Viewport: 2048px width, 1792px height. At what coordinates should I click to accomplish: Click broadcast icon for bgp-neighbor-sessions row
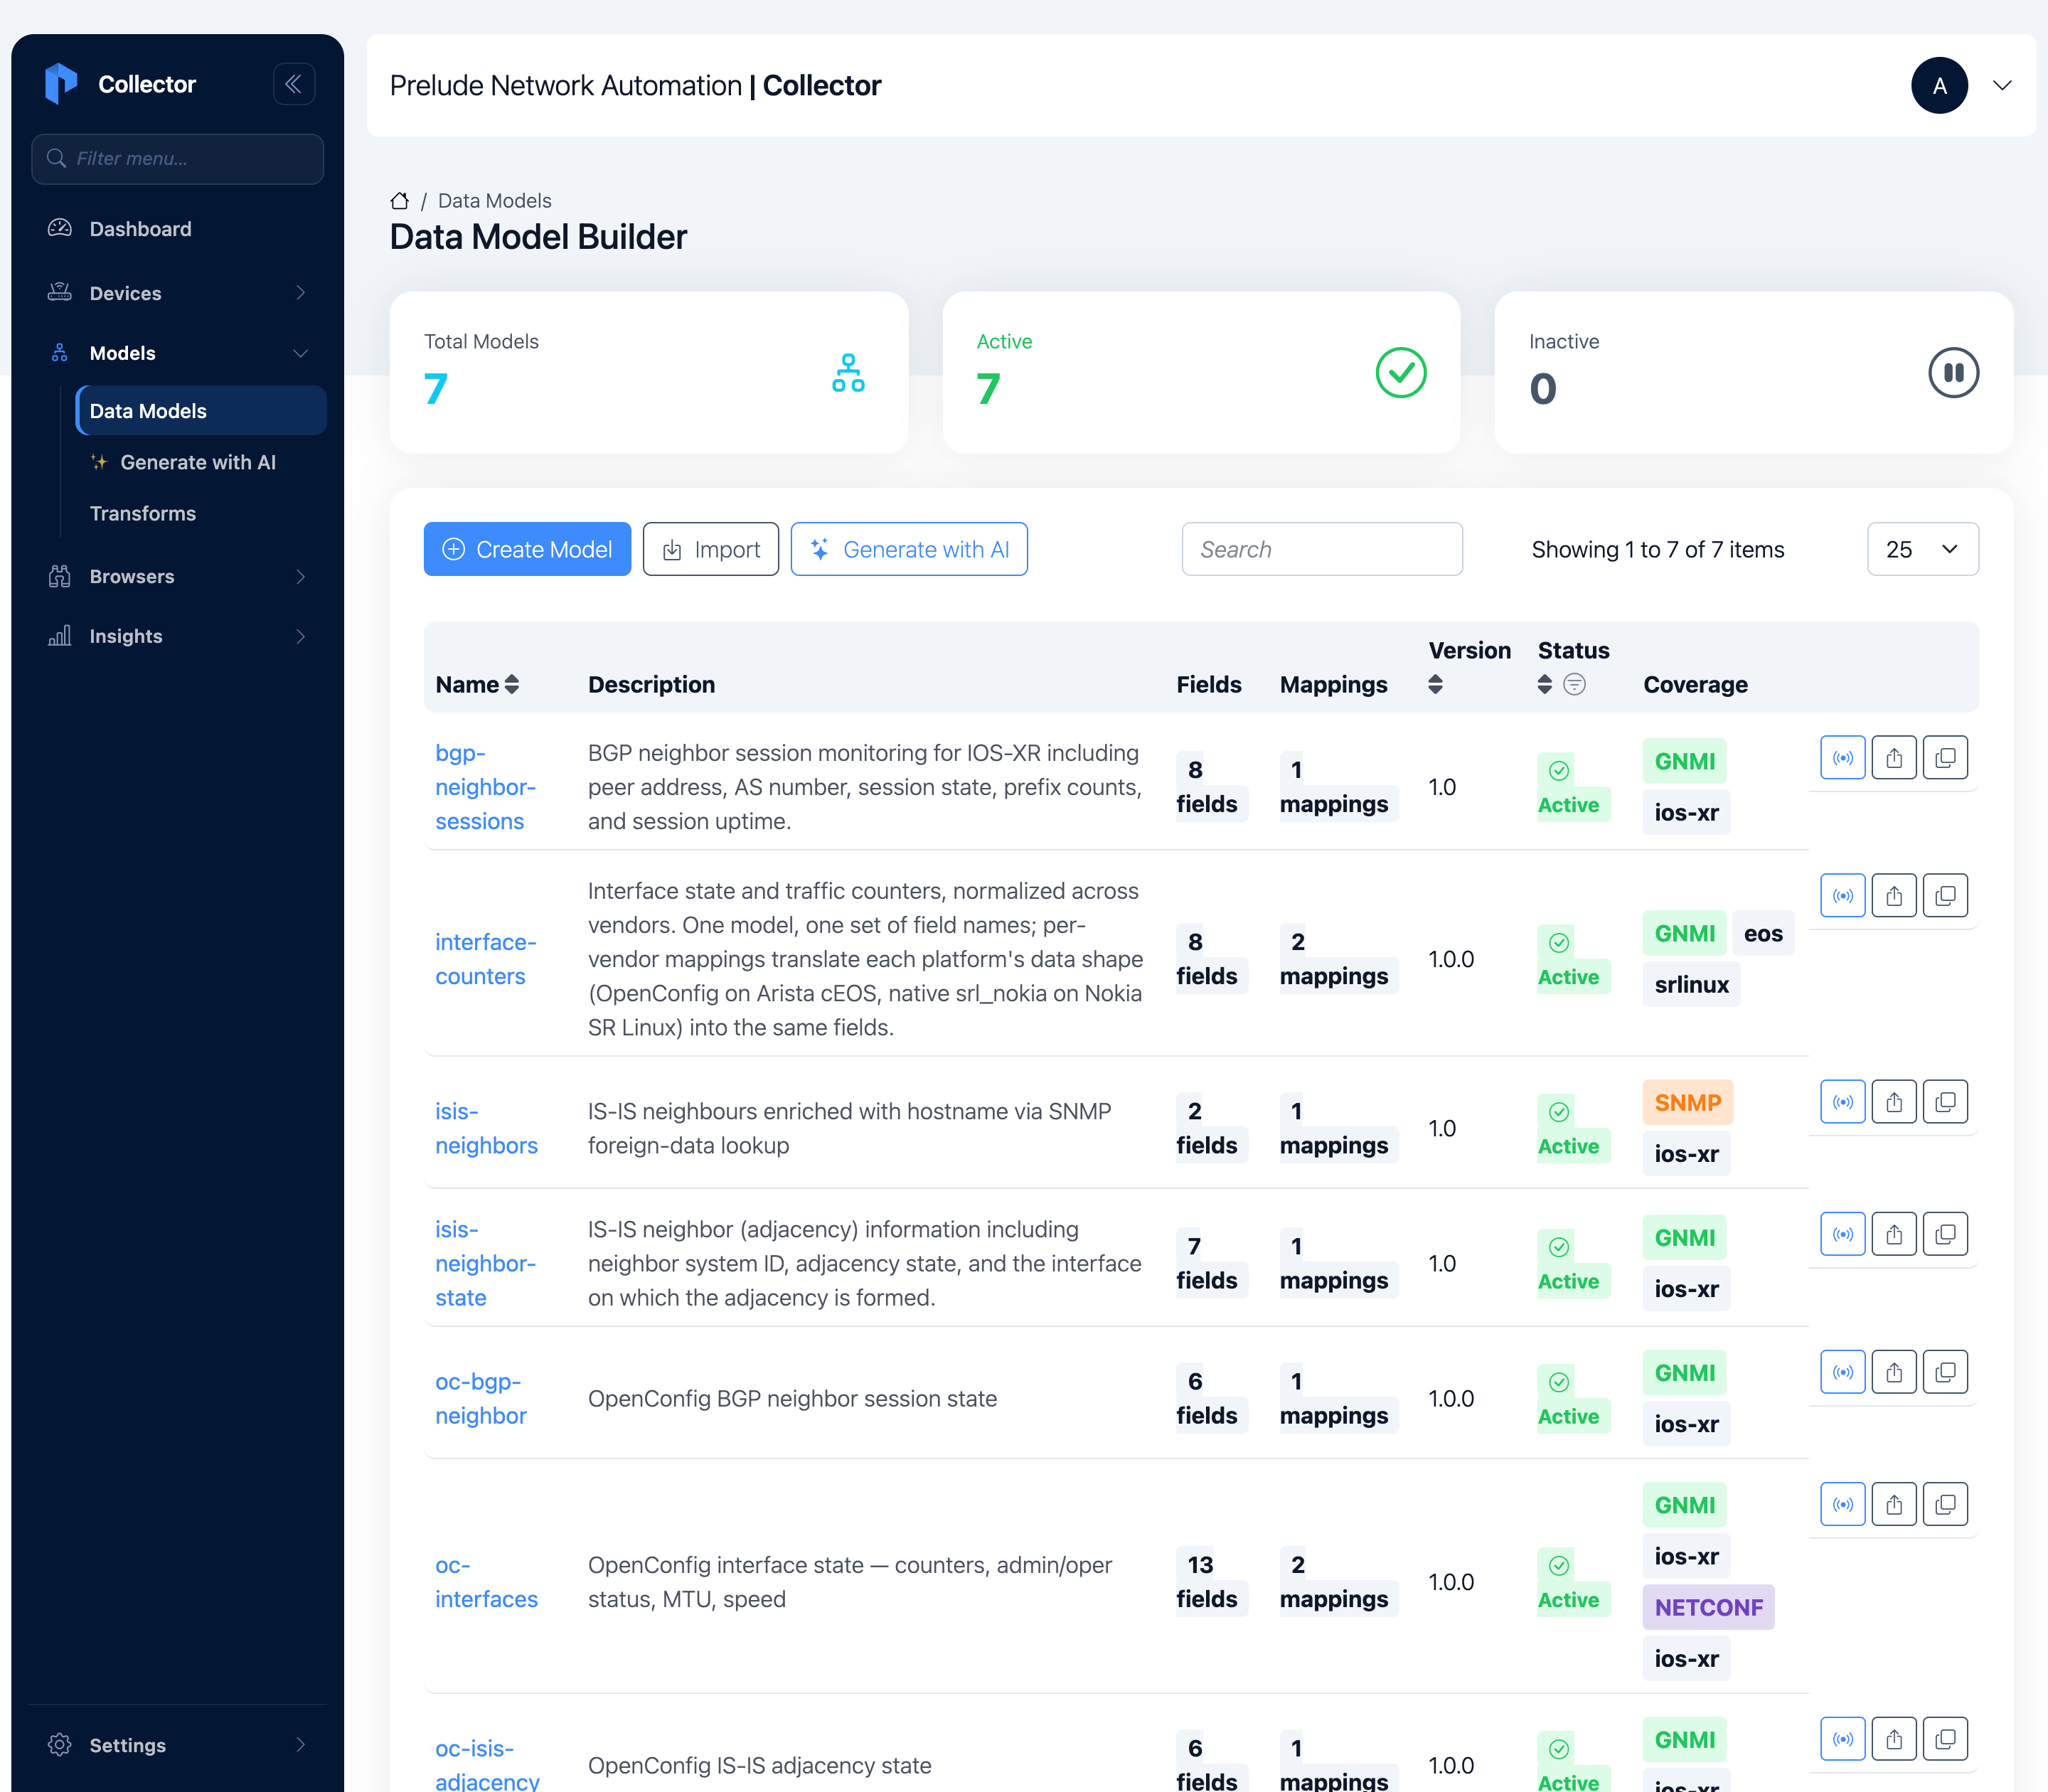pos(1843,758)
